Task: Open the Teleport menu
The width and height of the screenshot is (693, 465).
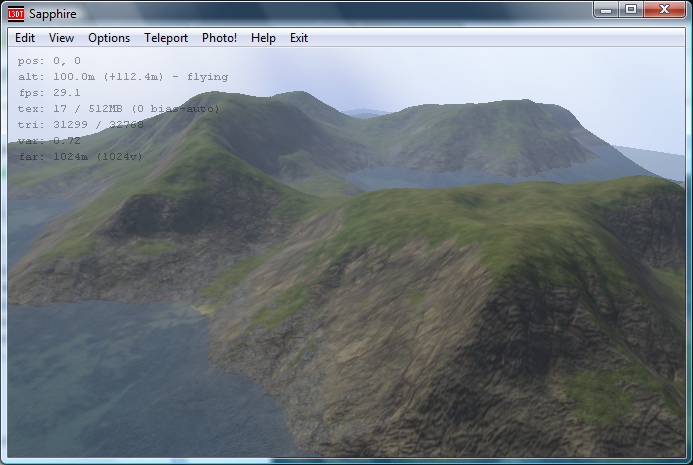Action: tap(166, 38)
